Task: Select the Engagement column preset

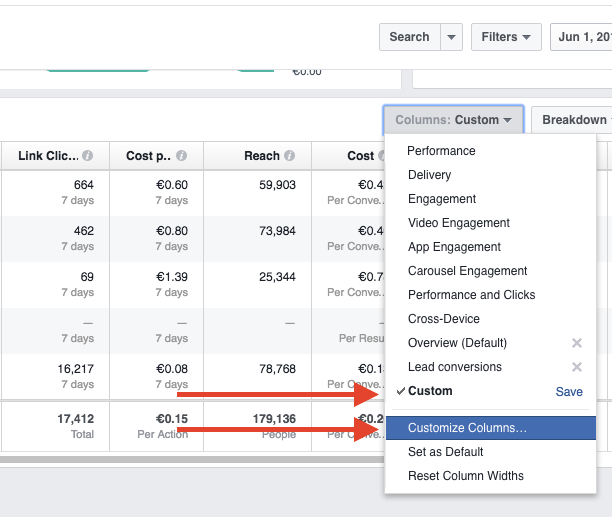Action: (x=490, y=199)
